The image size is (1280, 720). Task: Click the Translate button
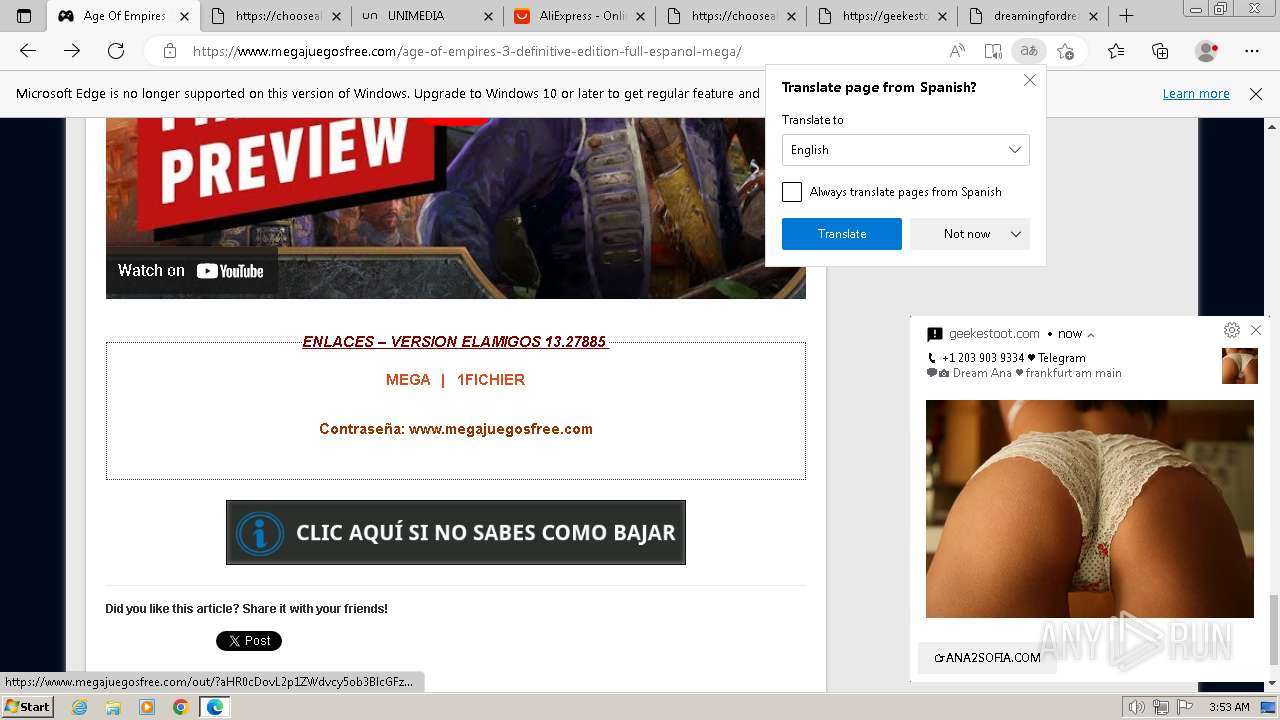pos(842,234)
